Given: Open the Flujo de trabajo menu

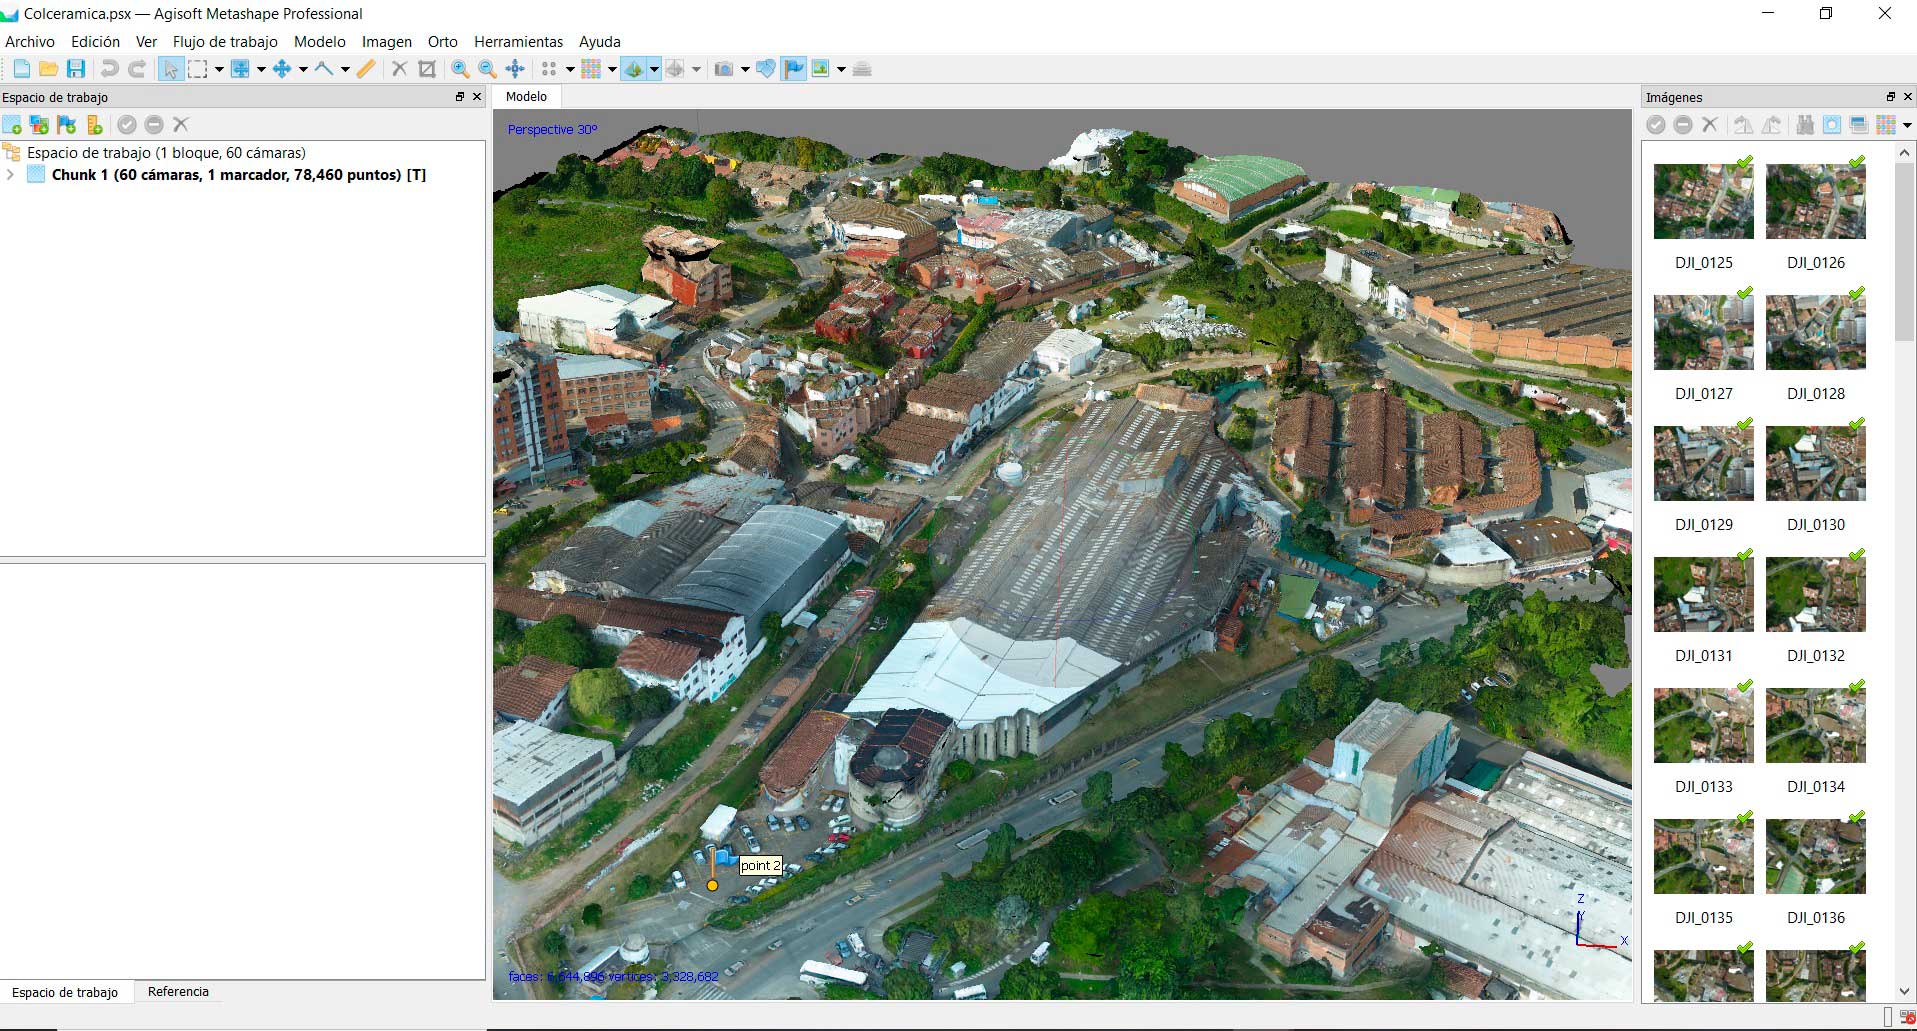Looking at the screenshot, I should 225,42.
